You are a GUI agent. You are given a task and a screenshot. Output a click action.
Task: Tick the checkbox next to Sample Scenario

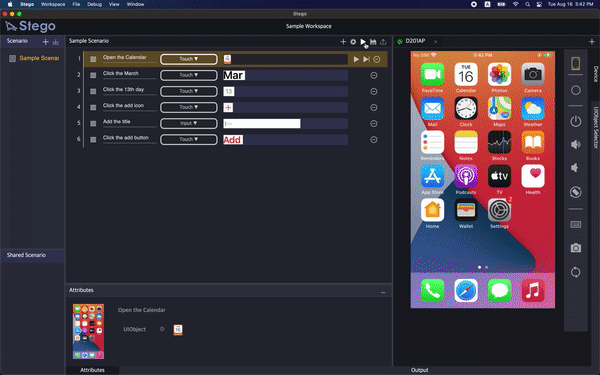(x=12, y=59)
